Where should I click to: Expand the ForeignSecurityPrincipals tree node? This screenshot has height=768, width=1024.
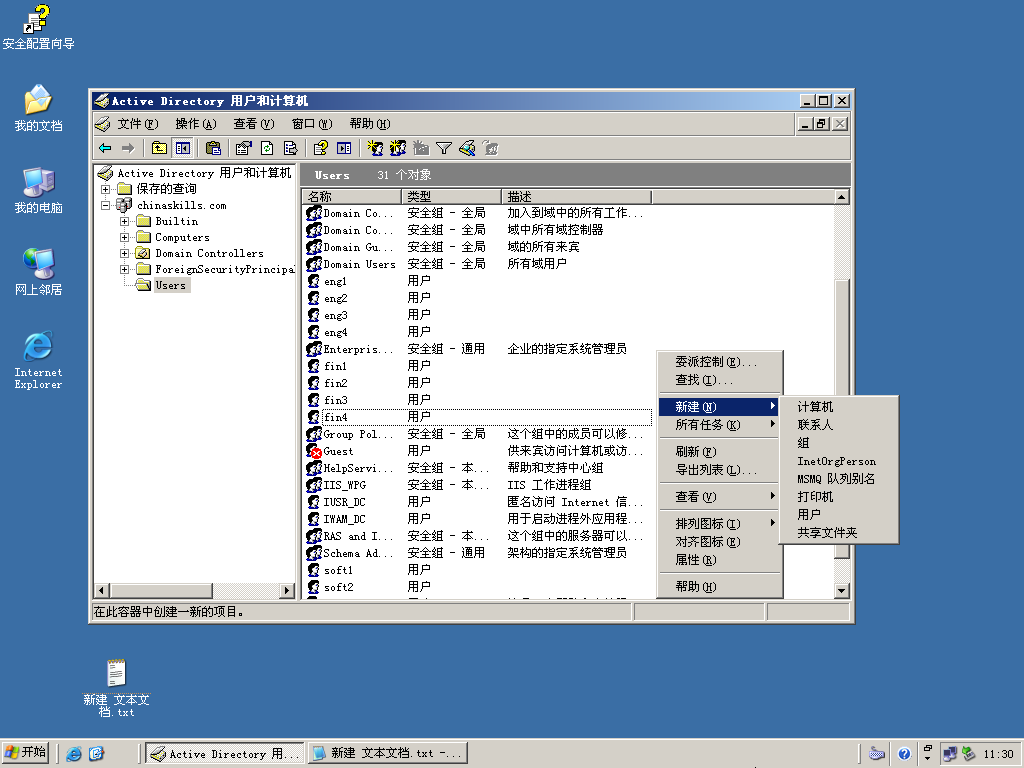(x=124, y=269)
